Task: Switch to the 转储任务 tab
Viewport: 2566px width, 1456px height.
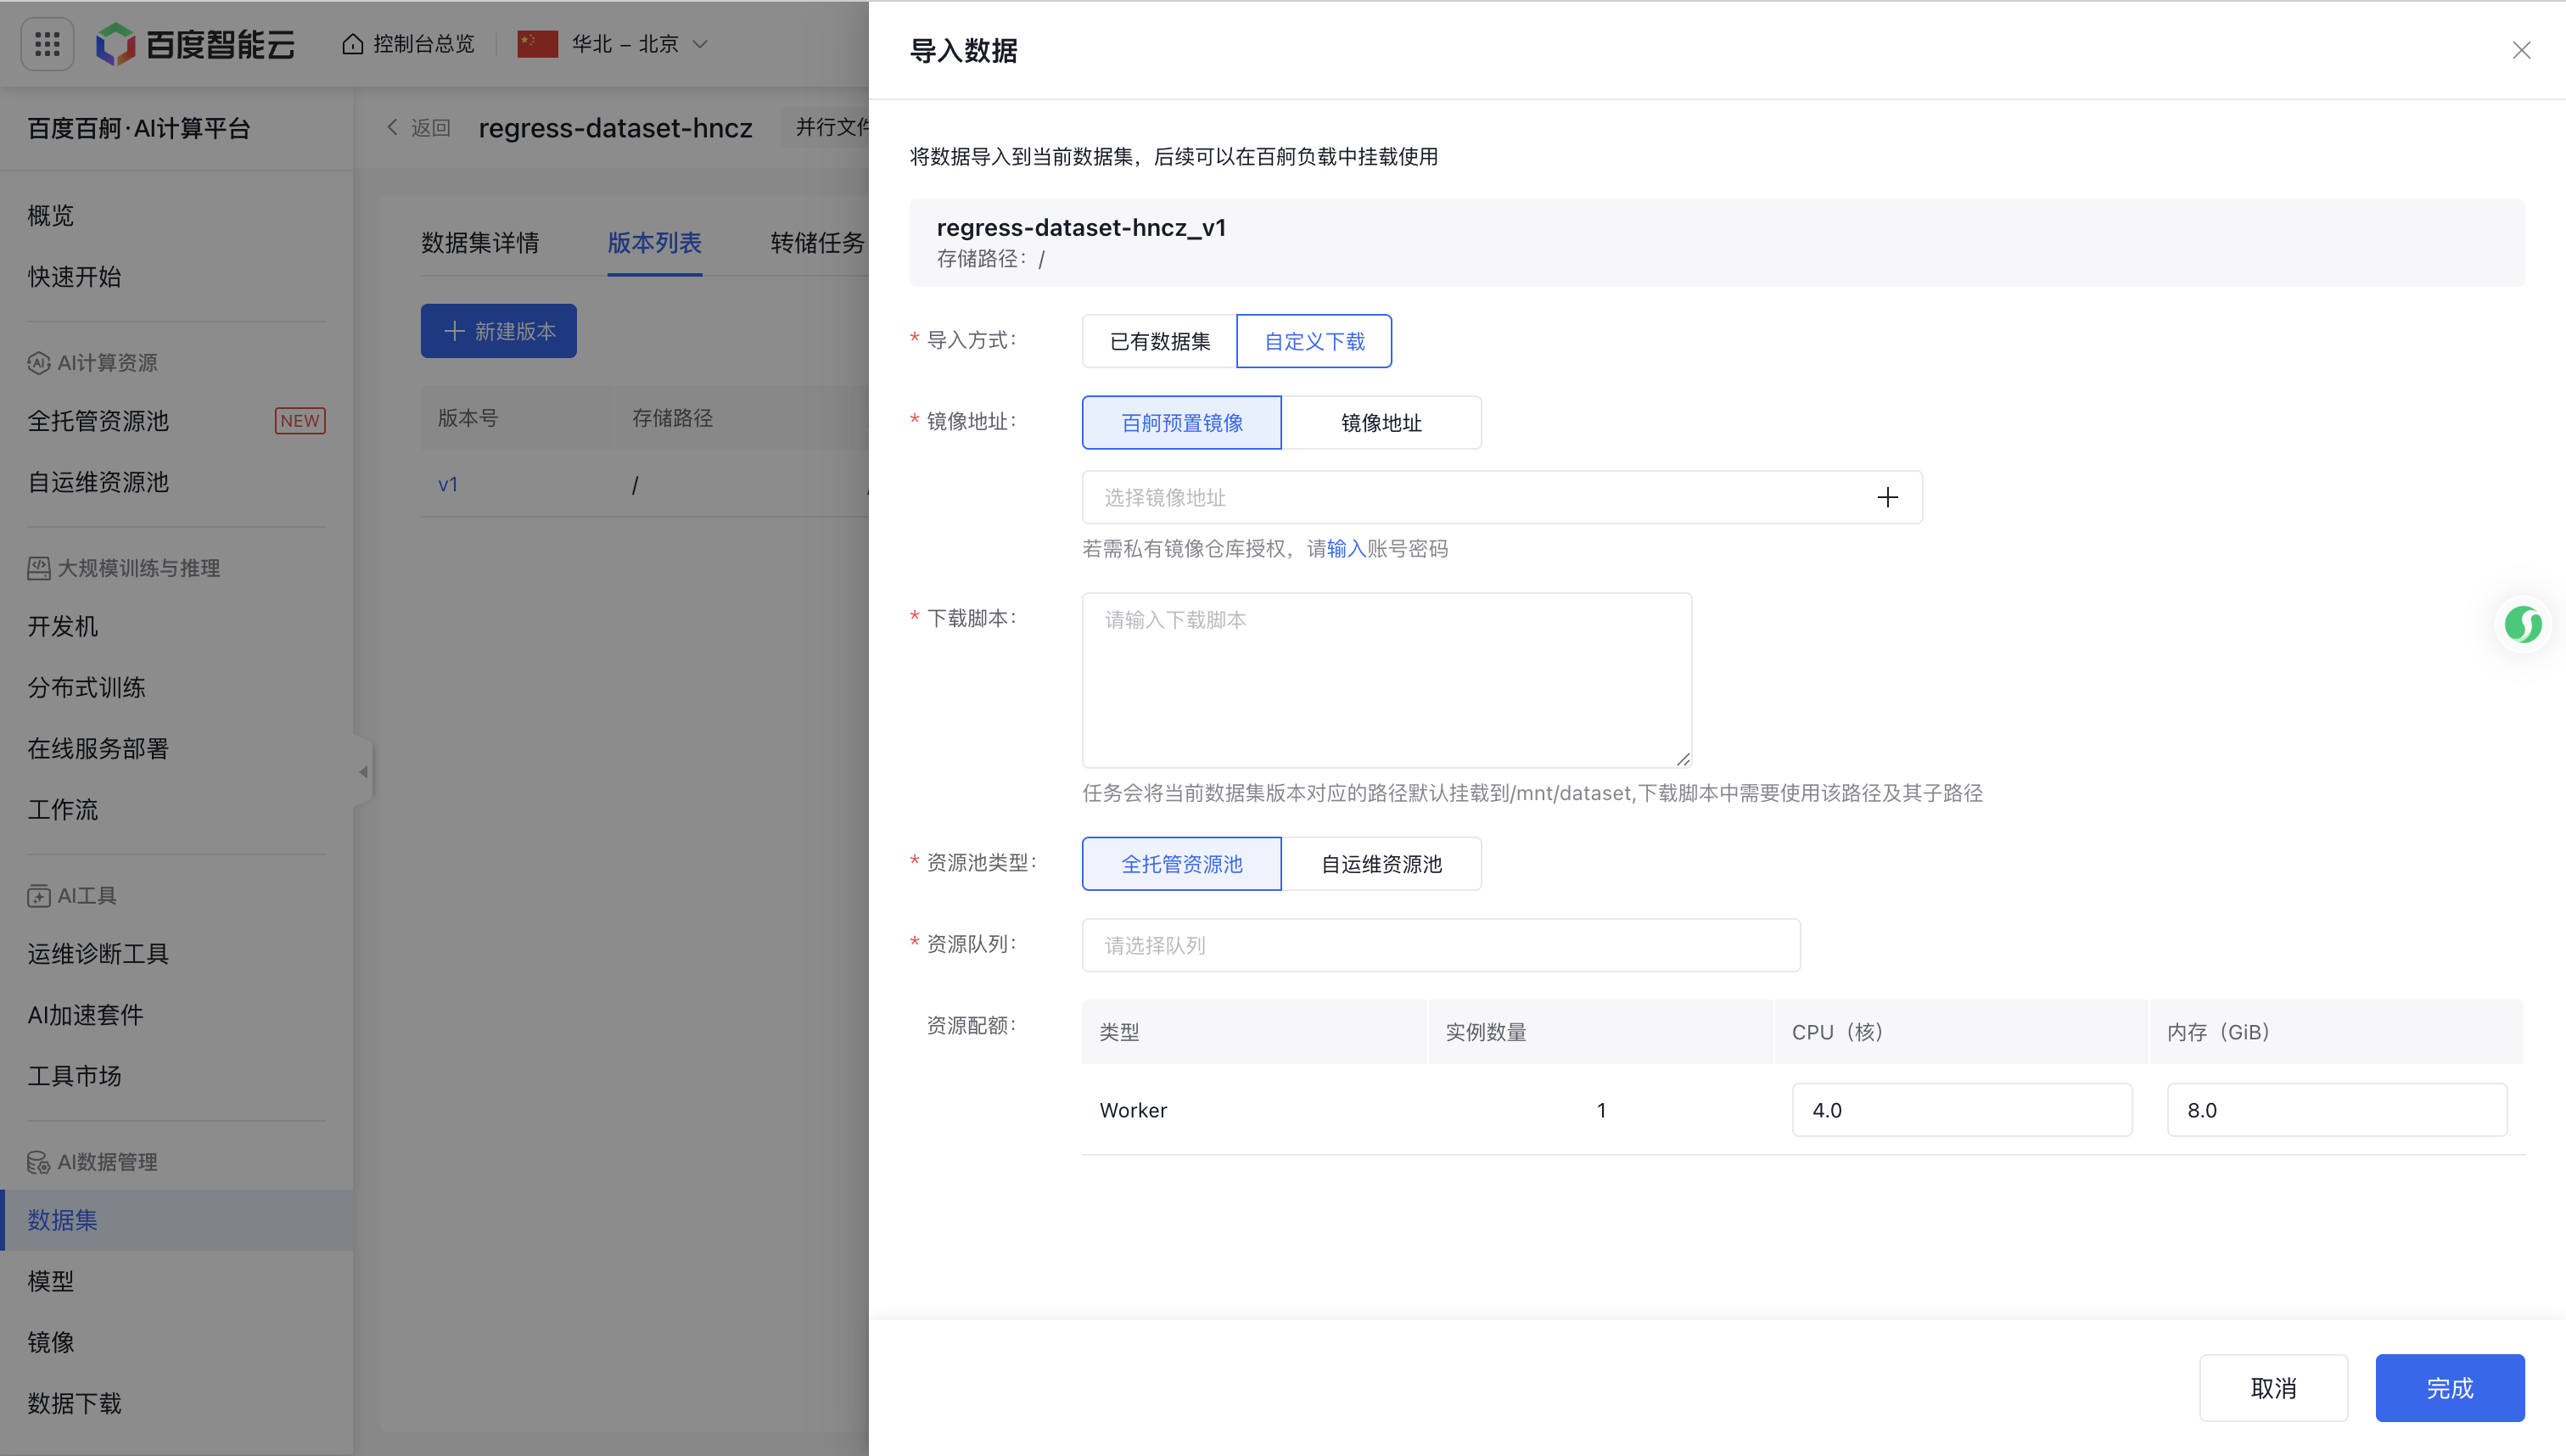Action: pyautogui.click(x=816, y=243)
